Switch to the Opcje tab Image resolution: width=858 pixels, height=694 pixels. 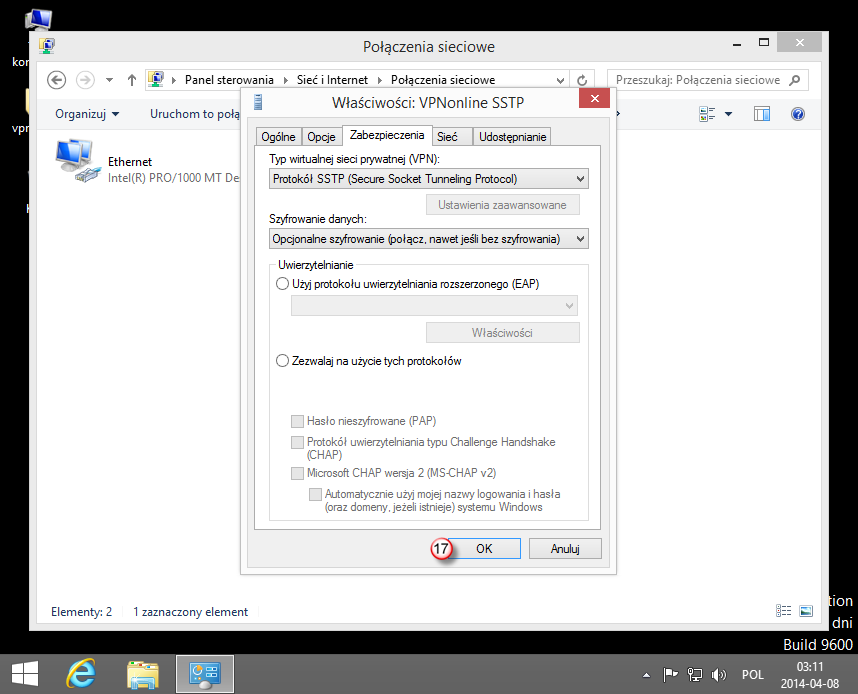[x=321, y=137]
